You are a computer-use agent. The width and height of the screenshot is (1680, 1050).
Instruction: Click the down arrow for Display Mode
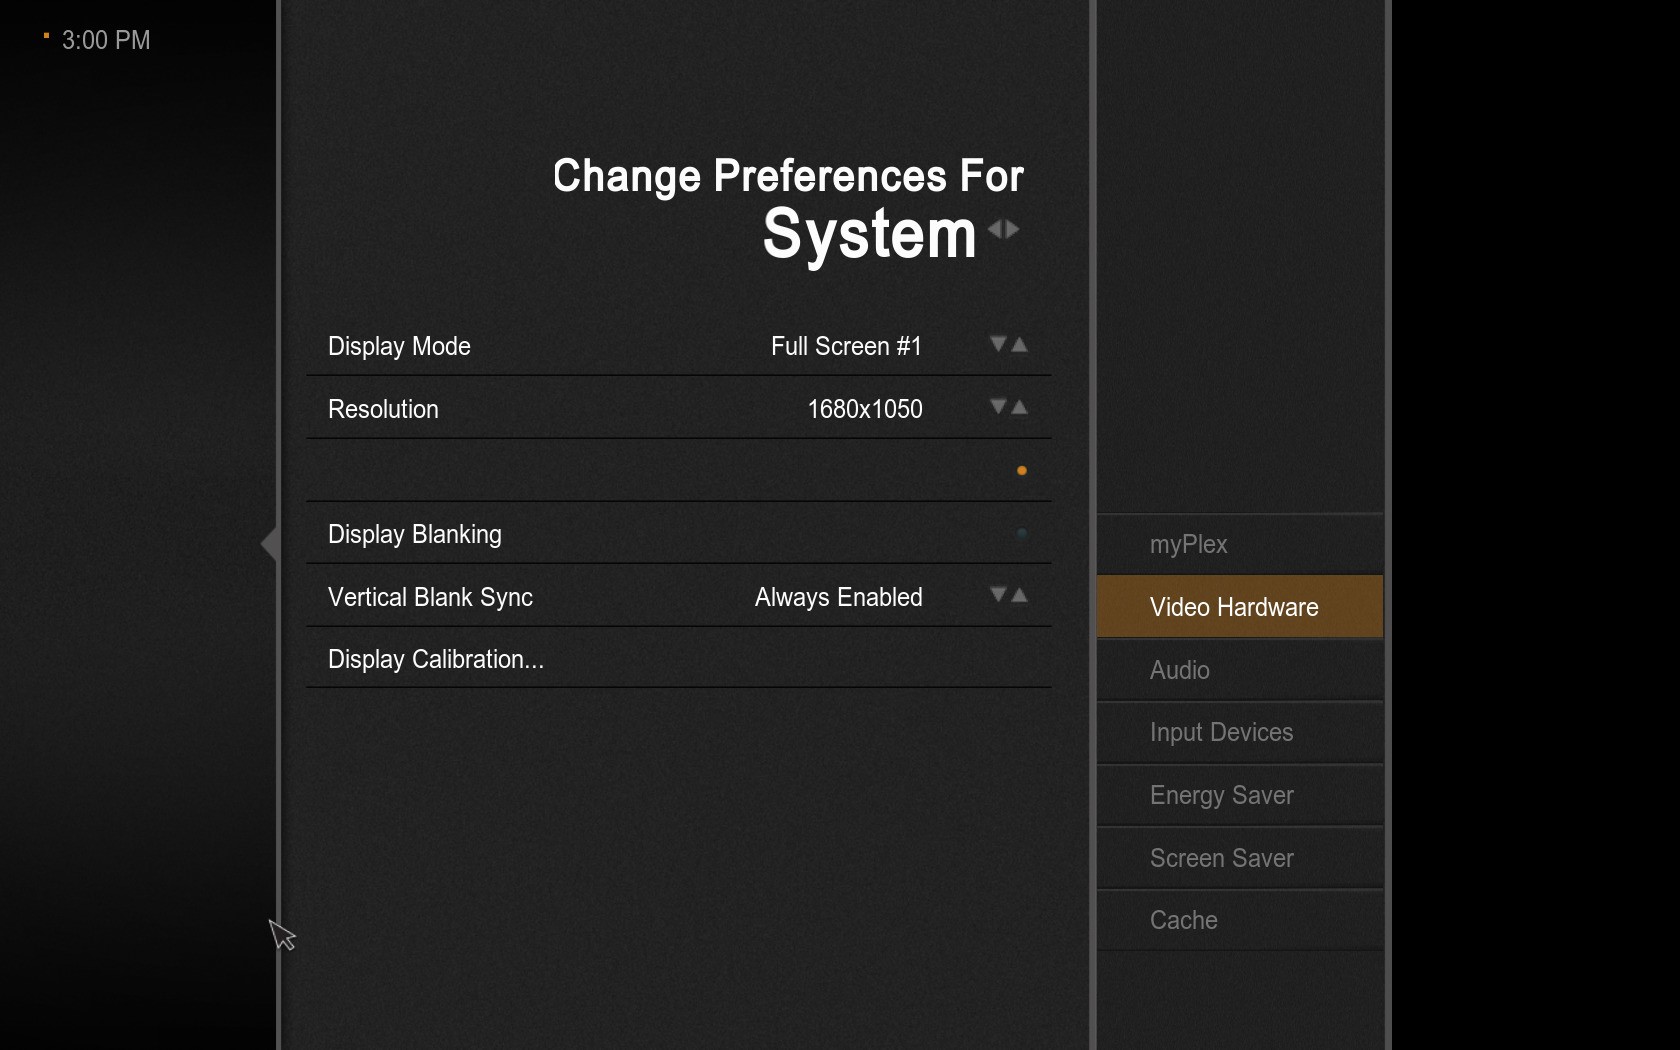click(x=997, y=344)
